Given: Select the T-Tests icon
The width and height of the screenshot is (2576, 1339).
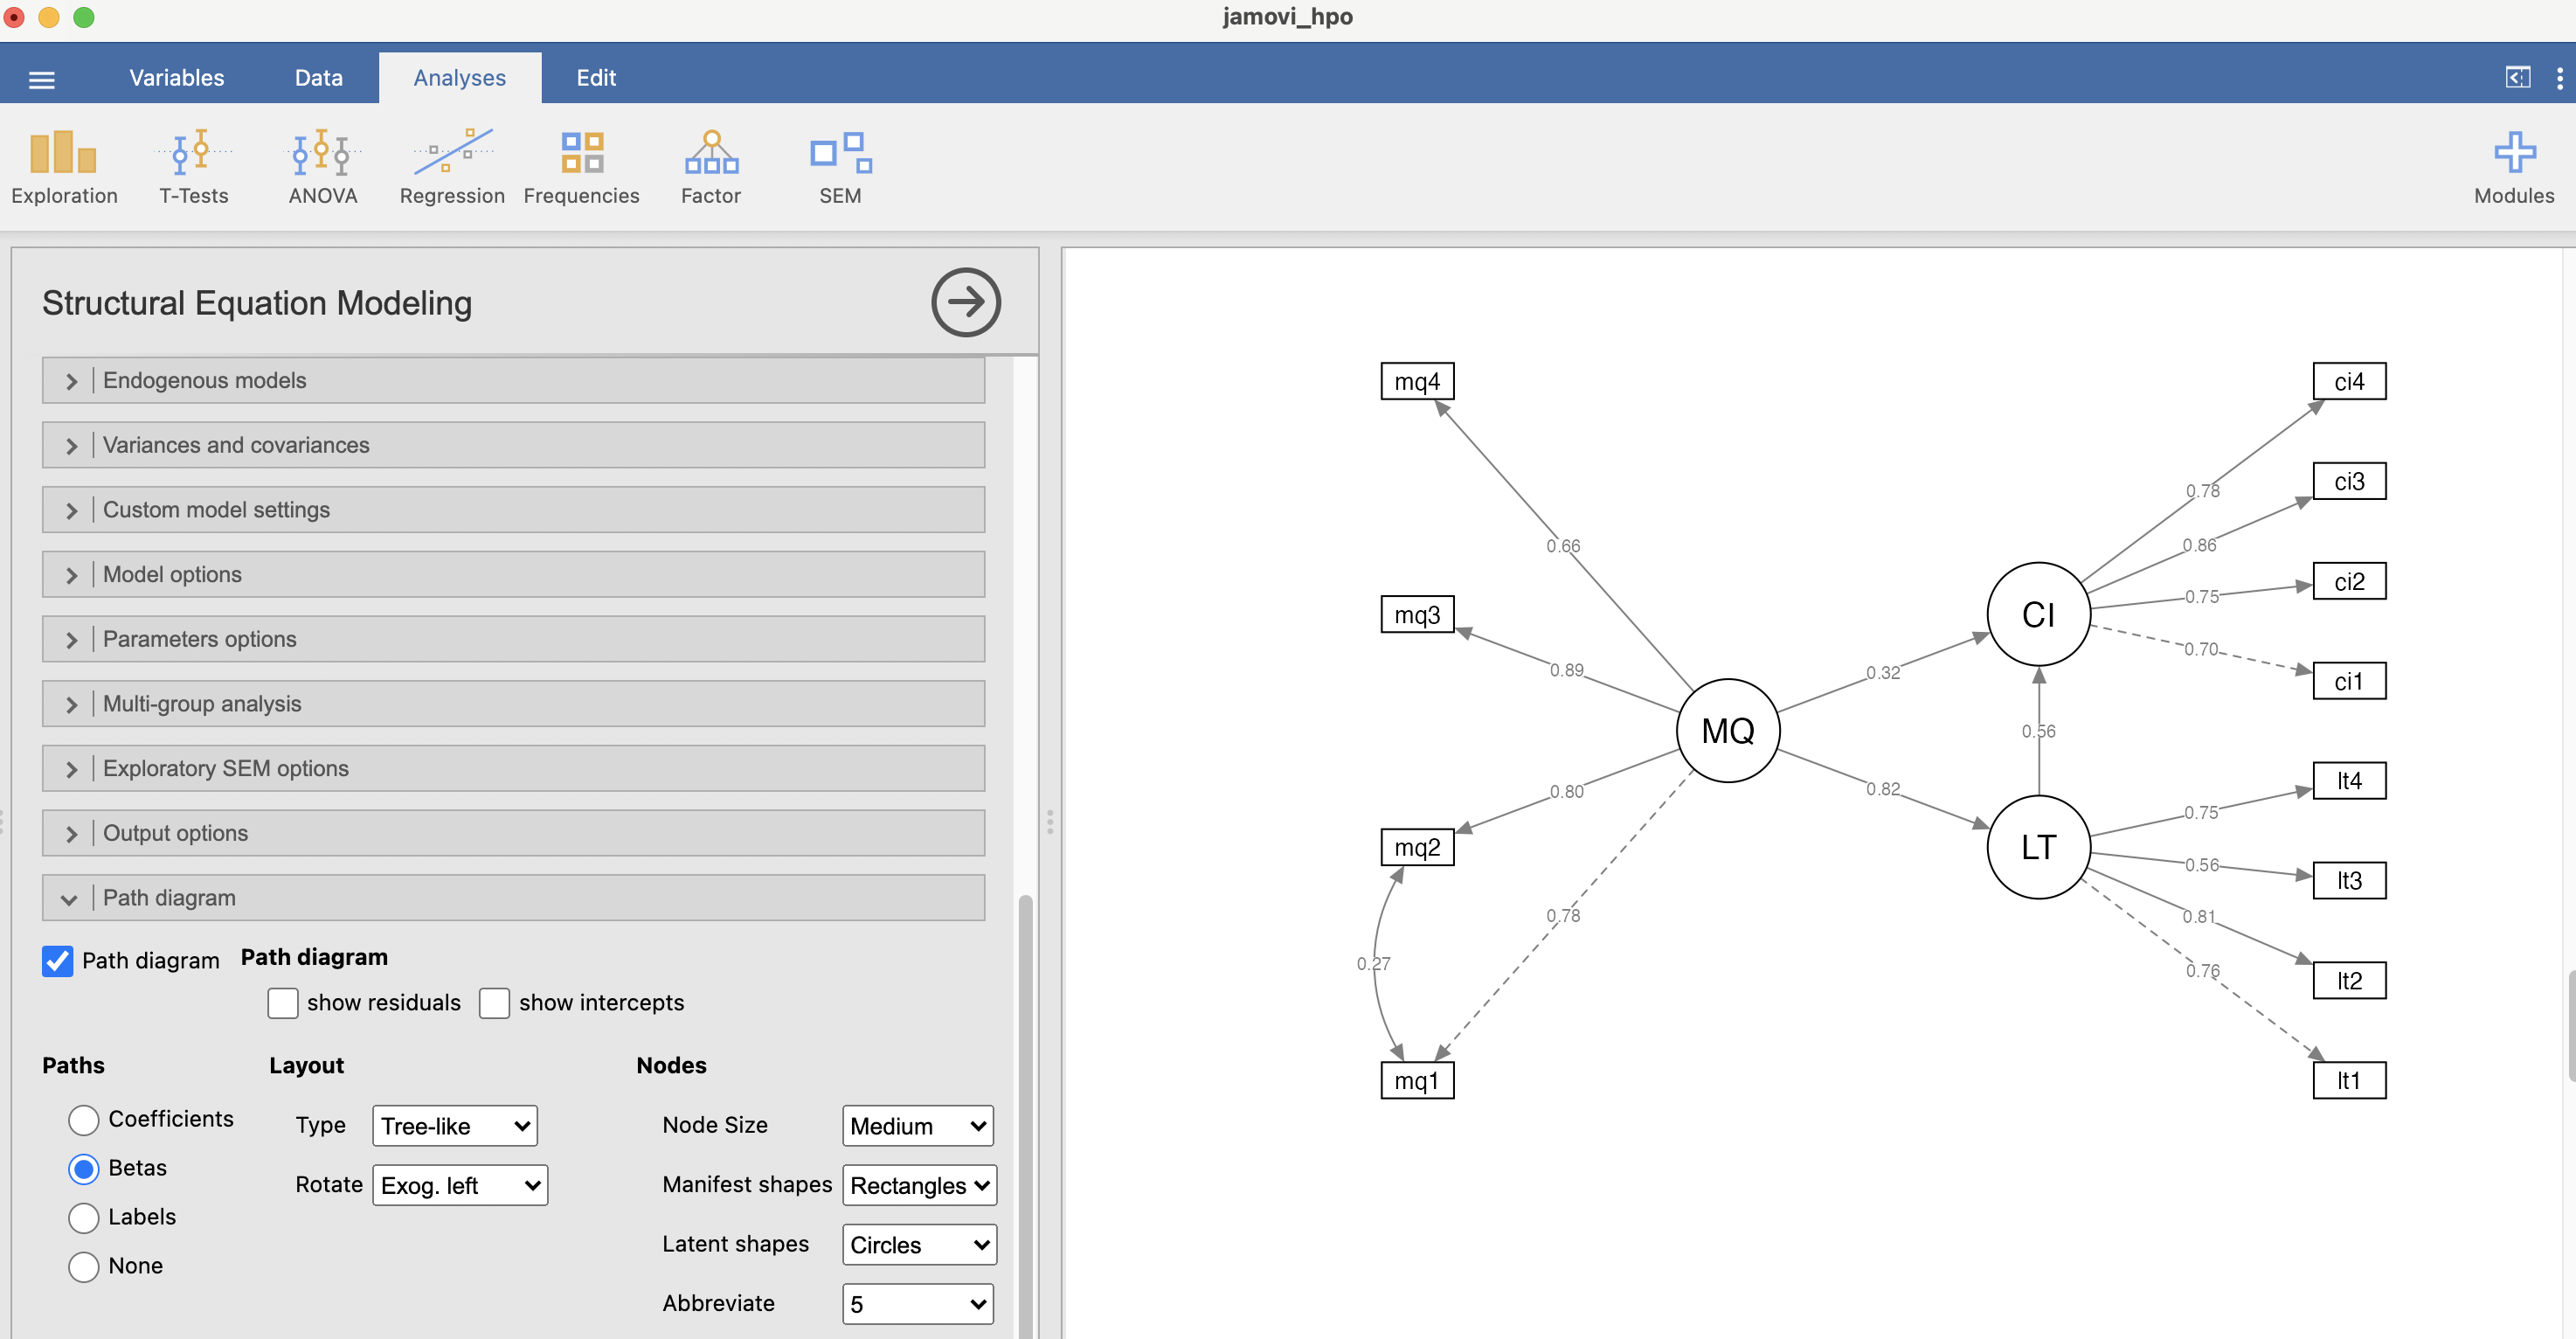Looking at the screenshot, I should (194, 165).
